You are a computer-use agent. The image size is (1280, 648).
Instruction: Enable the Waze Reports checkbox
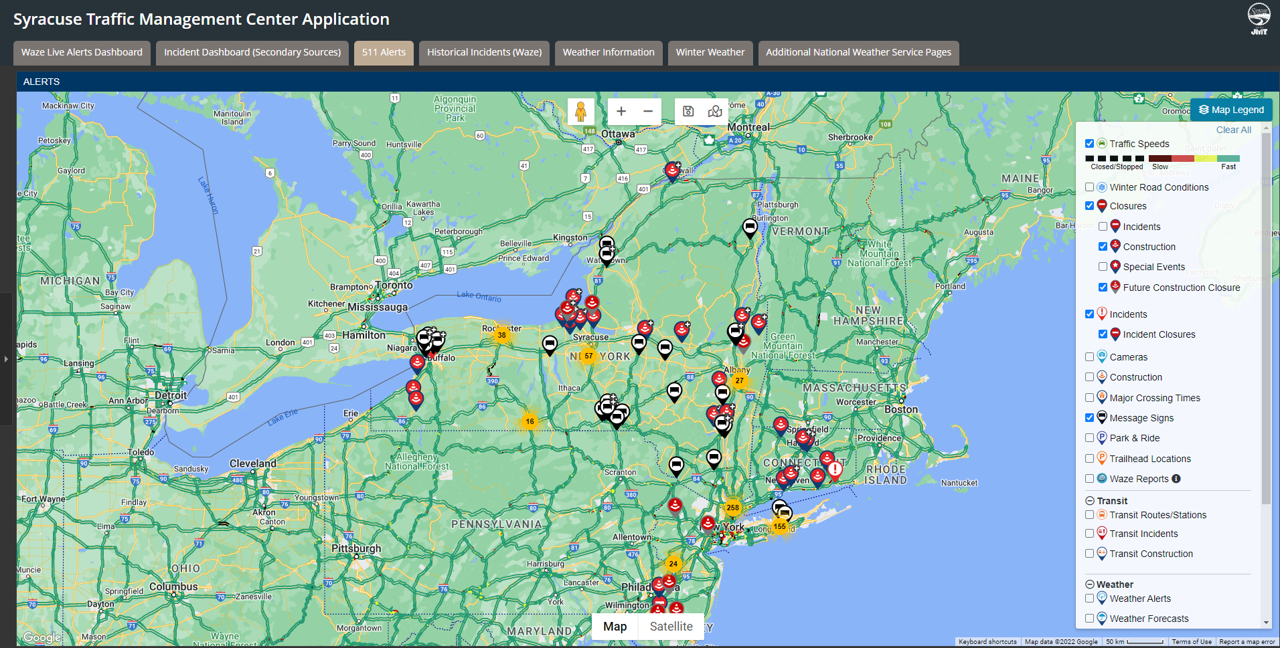[x=1090, y=479]
